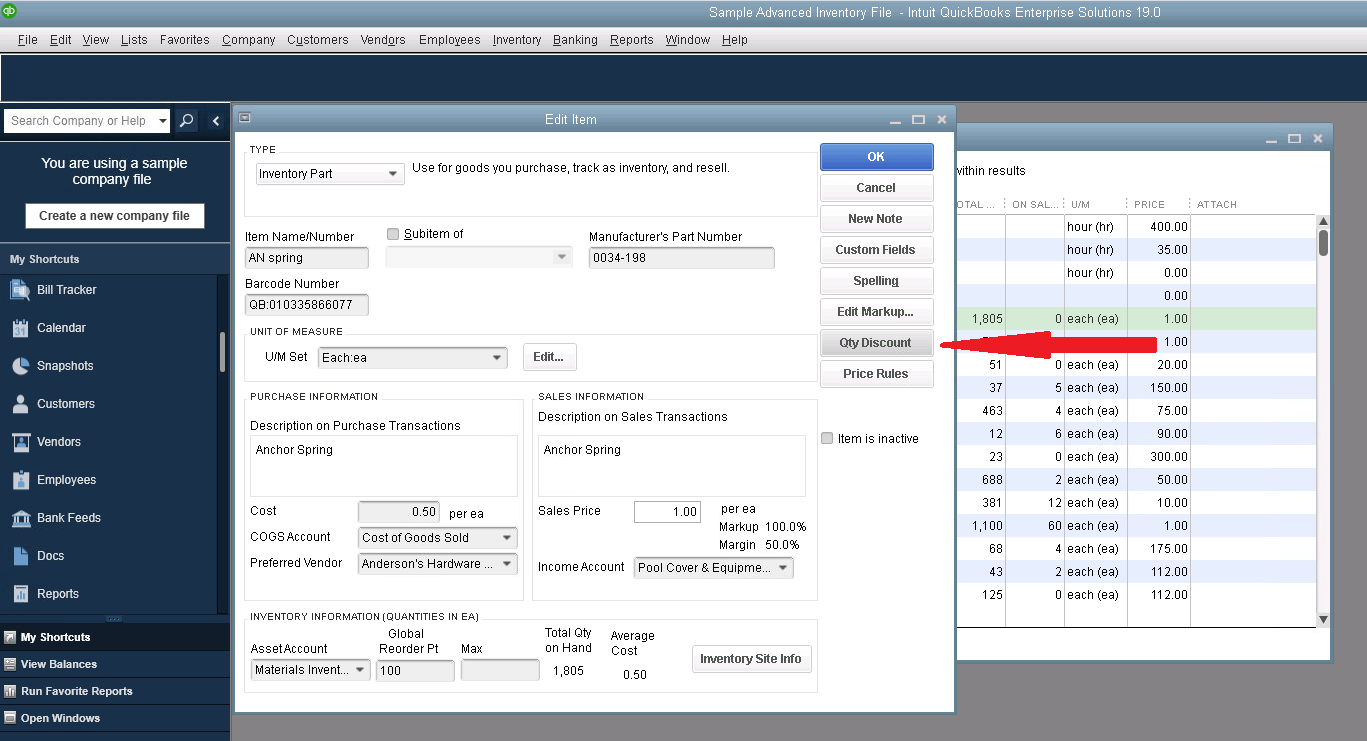Open the item Type dropdown (Inventory Part)
Screen dimensions: 1367x741
click(x=330, y=174)
